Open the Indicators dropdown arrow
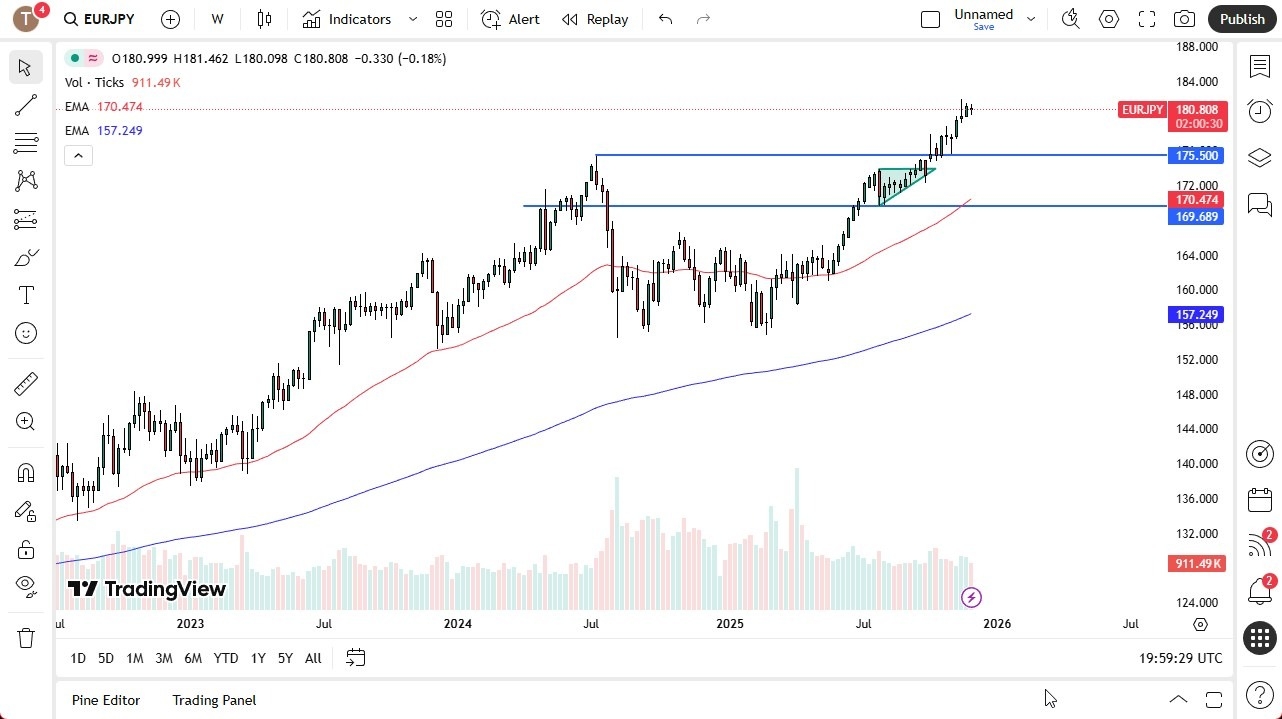 (412, 19)
